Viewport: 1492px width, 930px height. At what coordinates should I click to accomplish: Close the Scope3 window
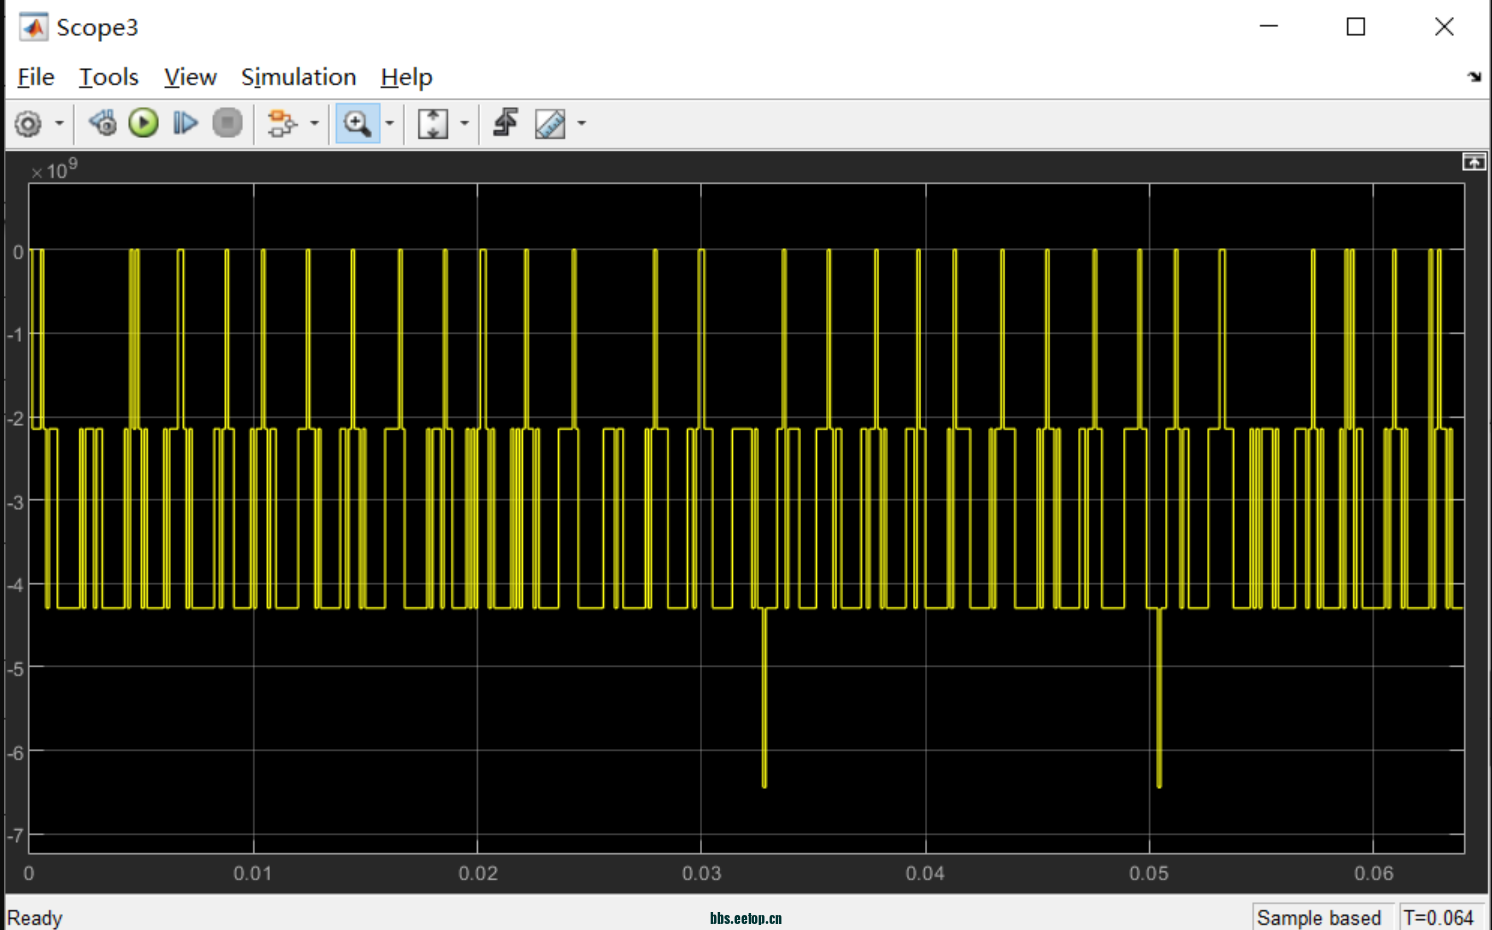[x=1444, y=27]
